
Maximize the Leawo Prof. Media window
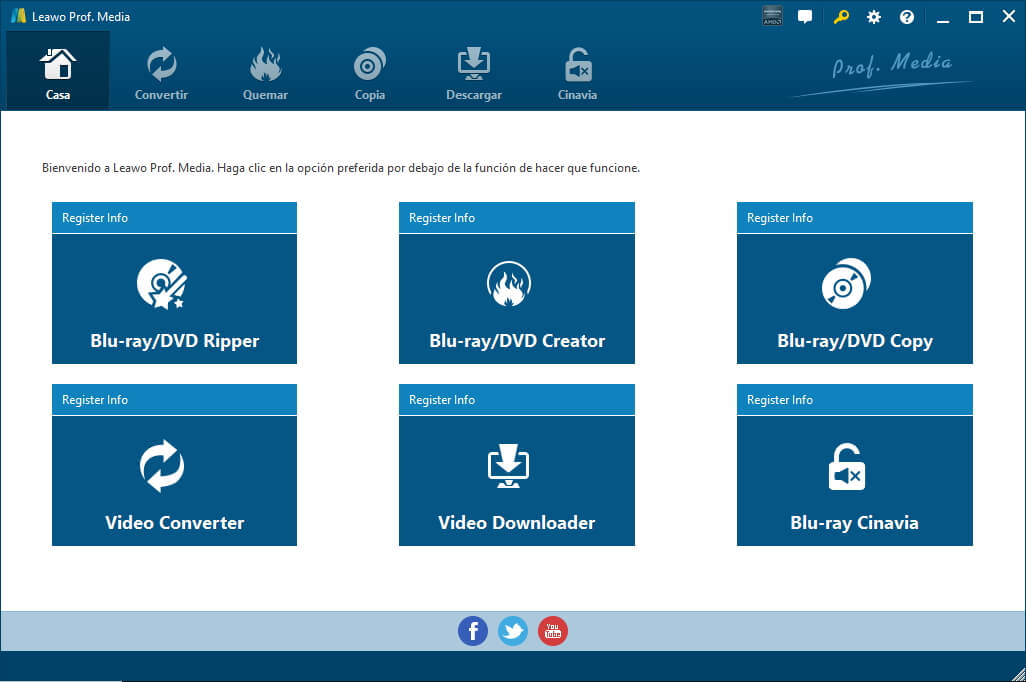pyautogui.click(x=976, y=17)
